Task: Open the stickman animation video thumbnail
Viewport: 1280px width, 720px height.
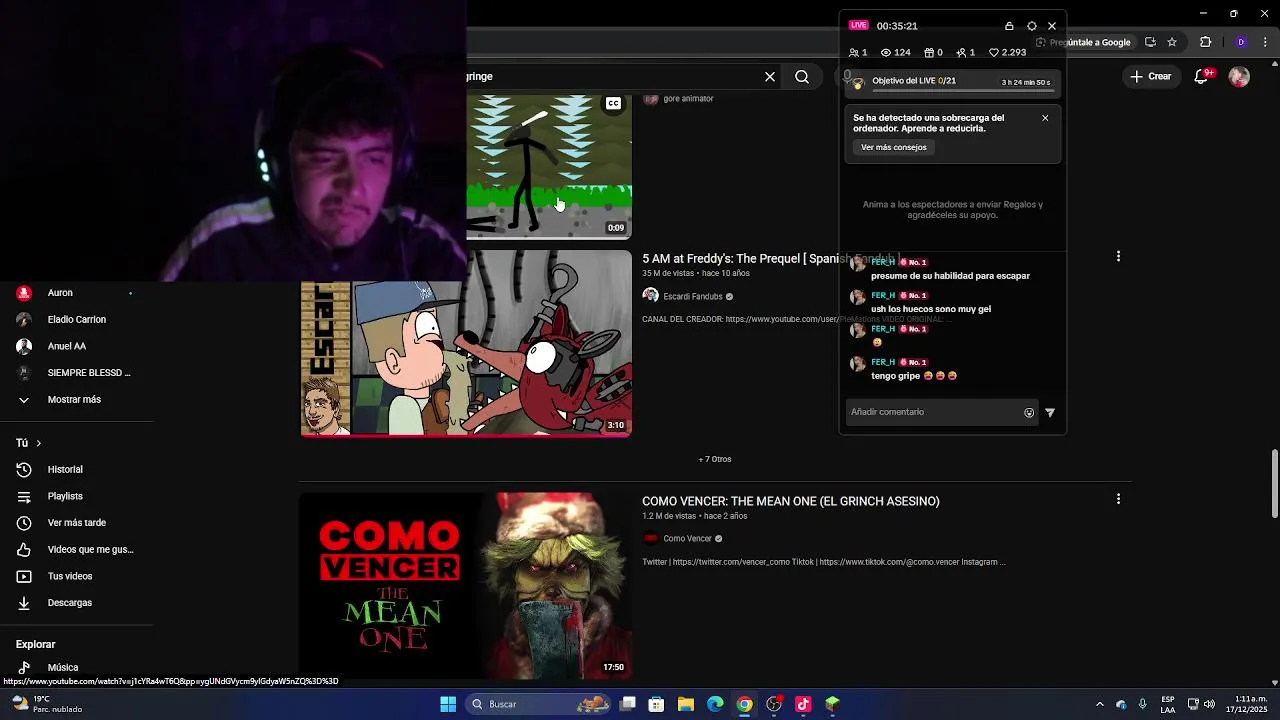Action: tap(549, 167)
